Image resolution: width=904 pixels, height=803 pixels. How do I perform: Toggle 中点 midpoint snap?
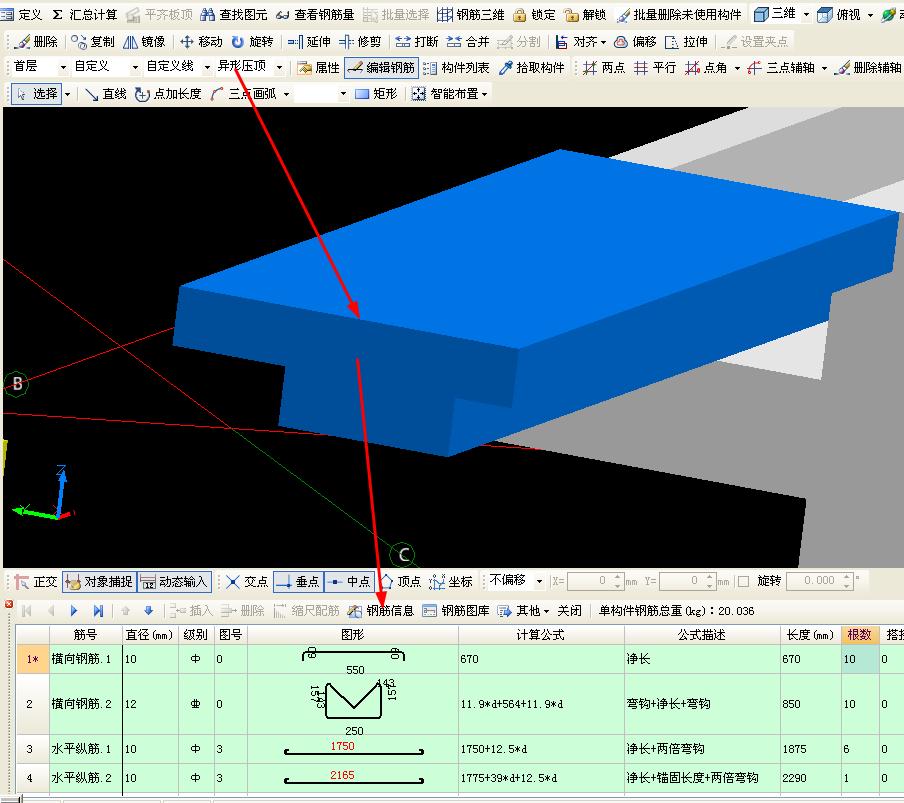click(349, 582)
